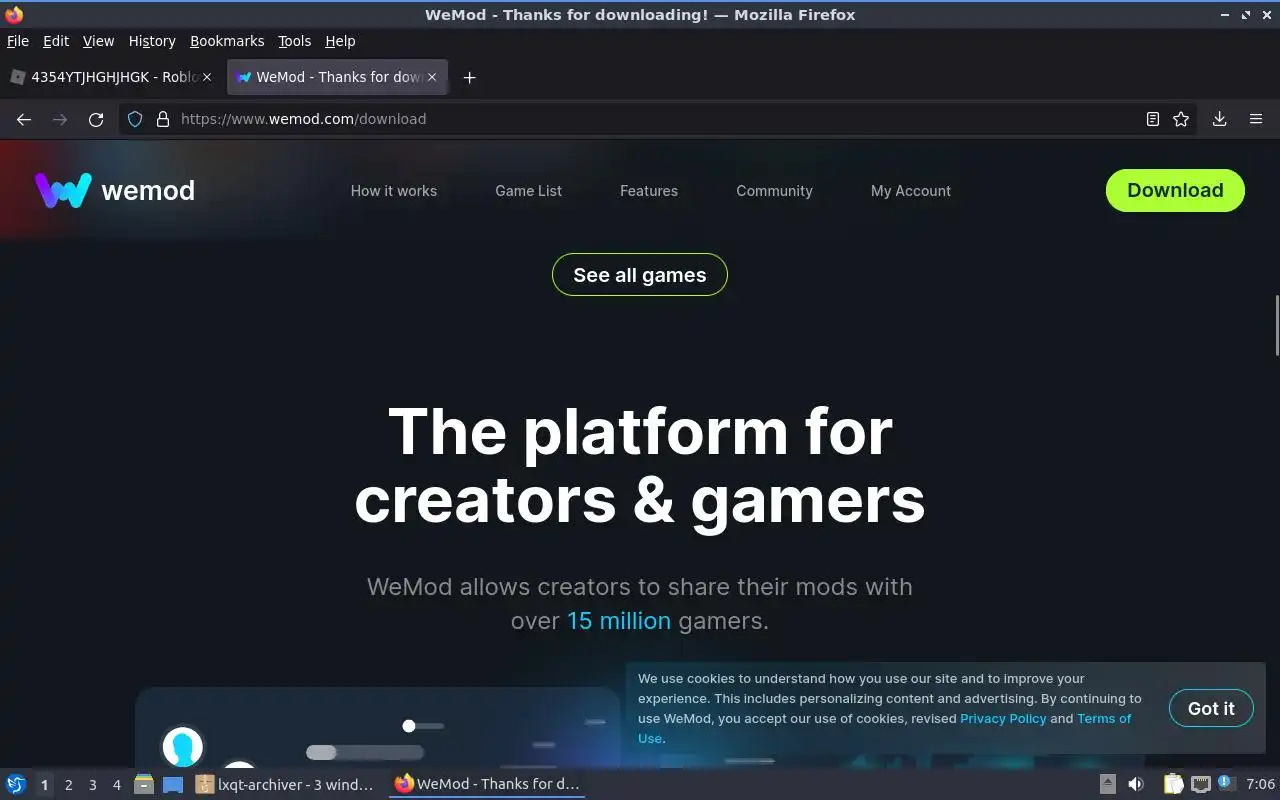
Task: Open the History menu
Action: click(152, 41)
